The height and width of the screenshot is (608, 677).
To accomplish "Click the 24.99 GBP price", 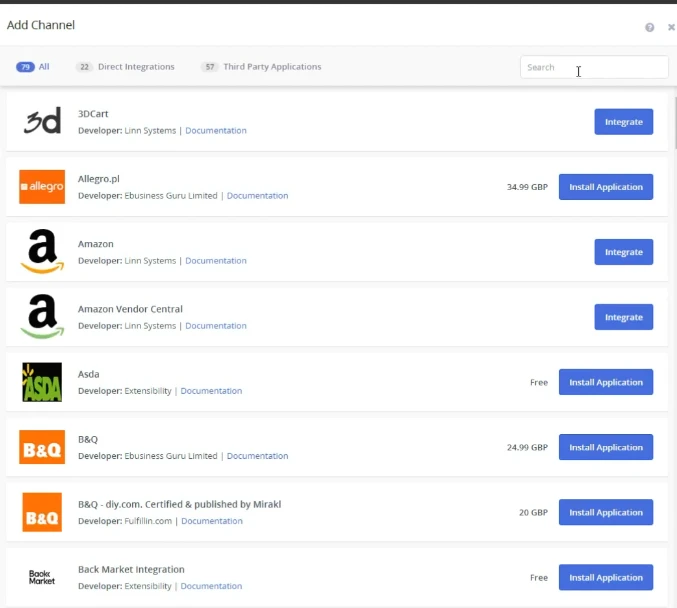I will (527, 447).
